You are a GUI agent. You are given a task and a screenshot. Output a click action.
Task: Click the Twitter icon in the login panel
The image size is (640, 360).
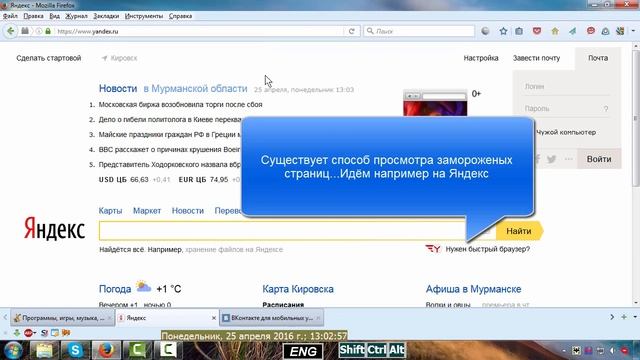click(551, 159)
